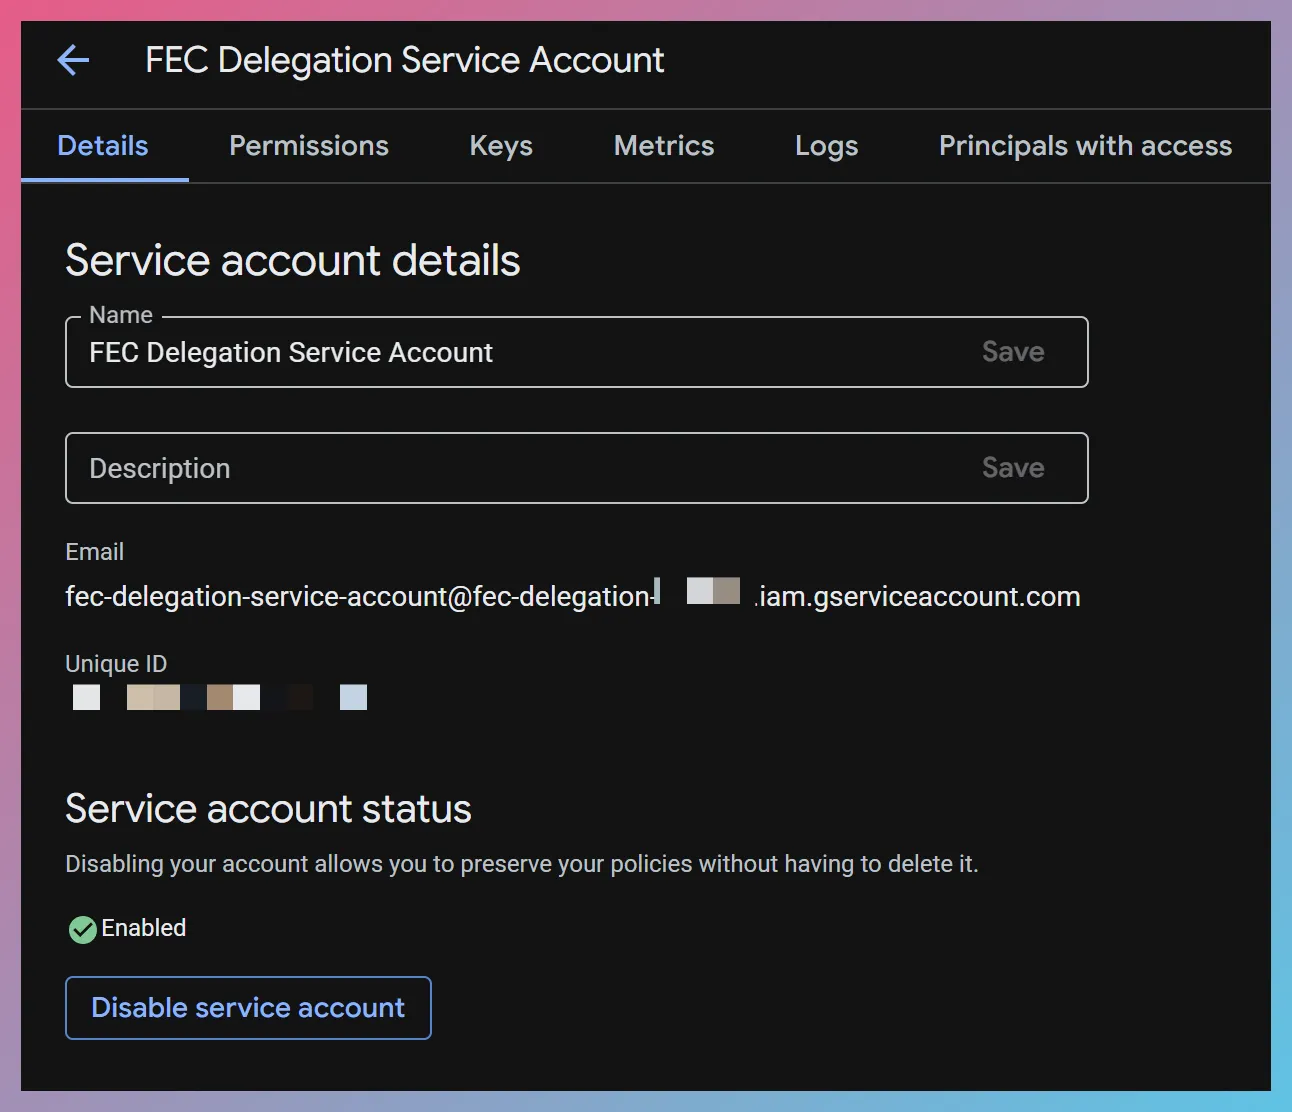Switch to the Permissions tab
Image resolution: width=1292 pixels, height=1112 pixels.
[x=308, y=146]
